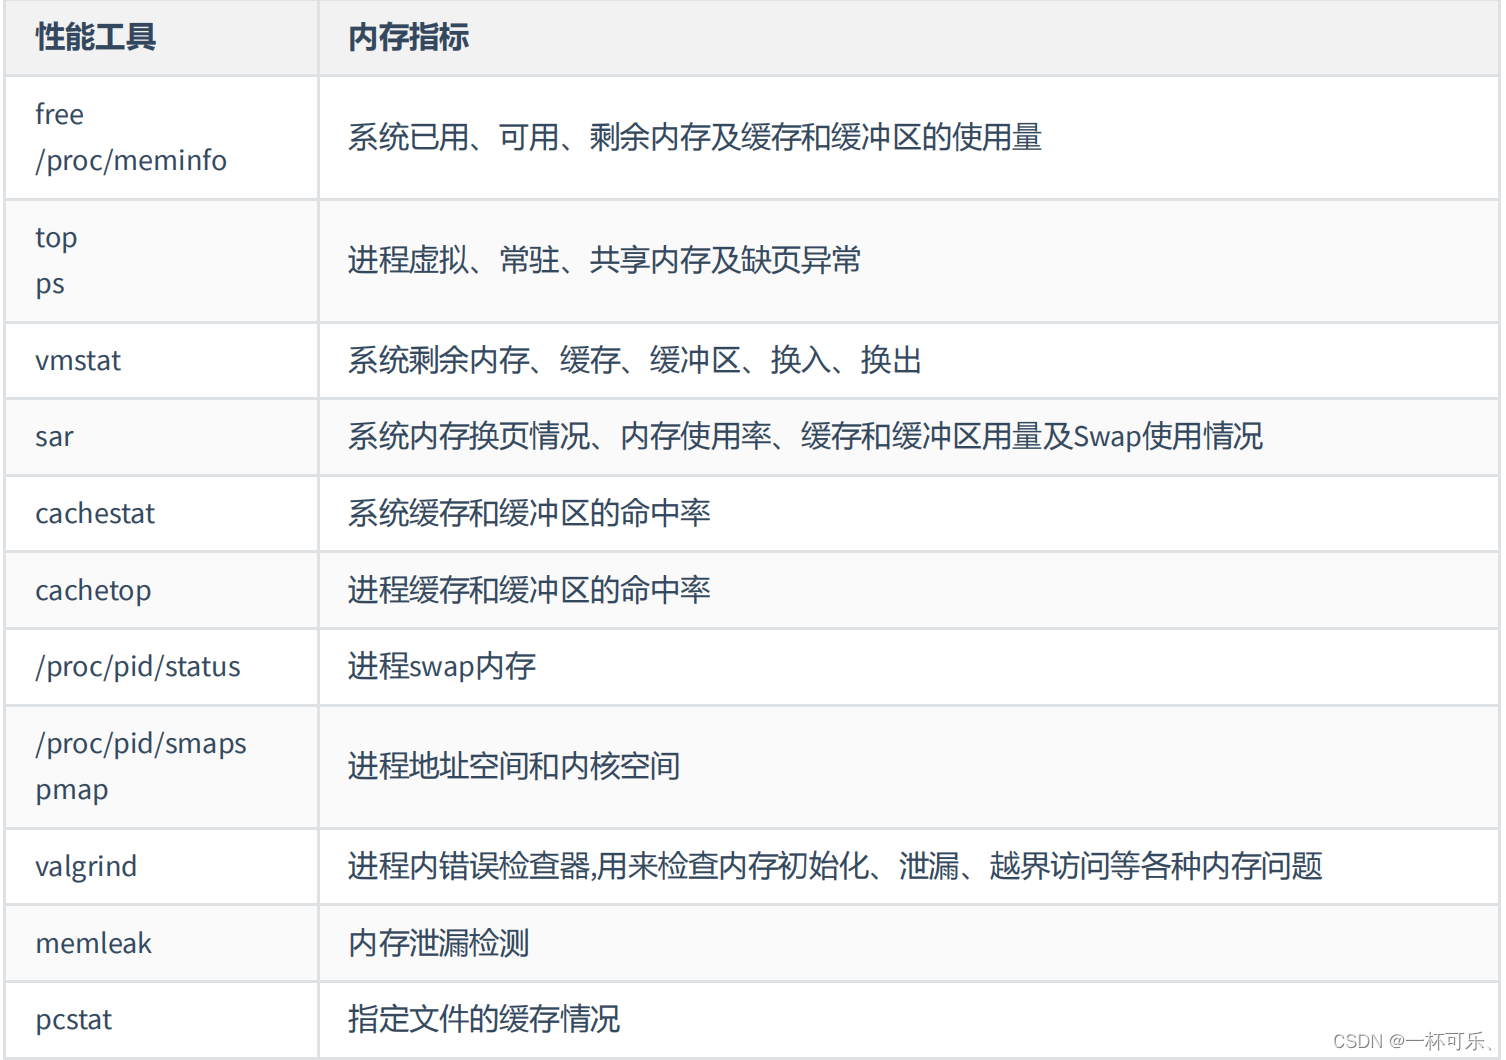Screen dimensions: 1506x1060
Task: Click the 系统内存换页情况 description
Action: click(805, 436)
